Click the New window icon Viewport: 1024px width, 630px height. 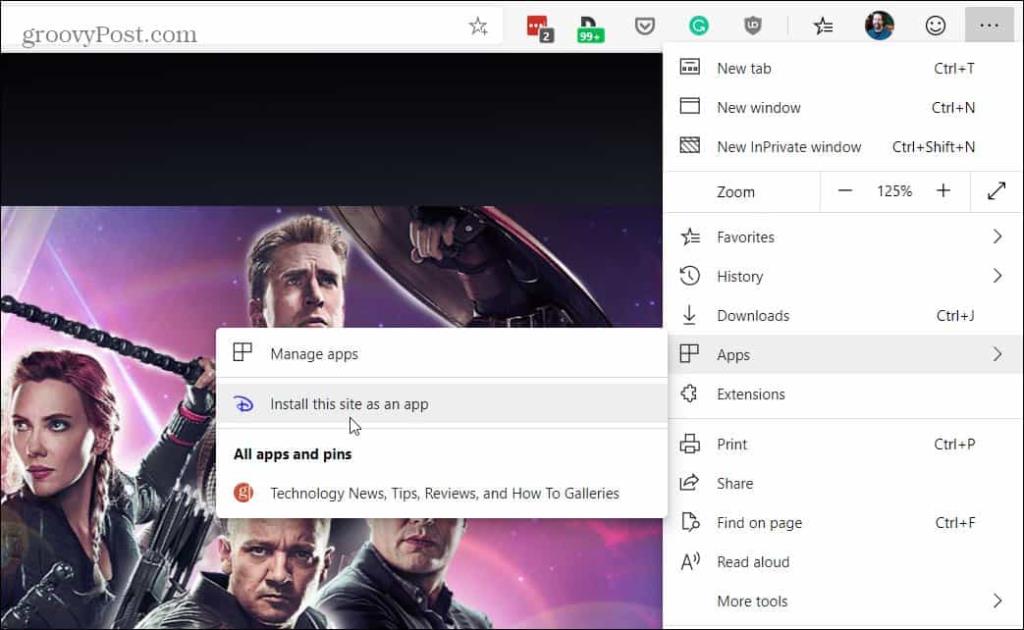coord(690,106)
